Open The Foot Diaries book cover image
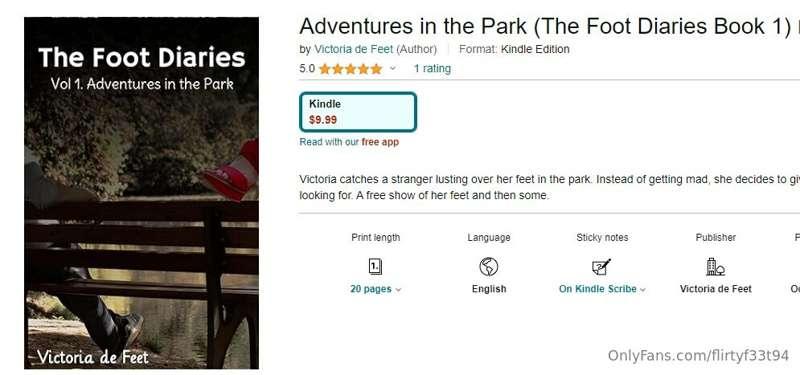This screenshot has width=800, height=375. [141, 193]
